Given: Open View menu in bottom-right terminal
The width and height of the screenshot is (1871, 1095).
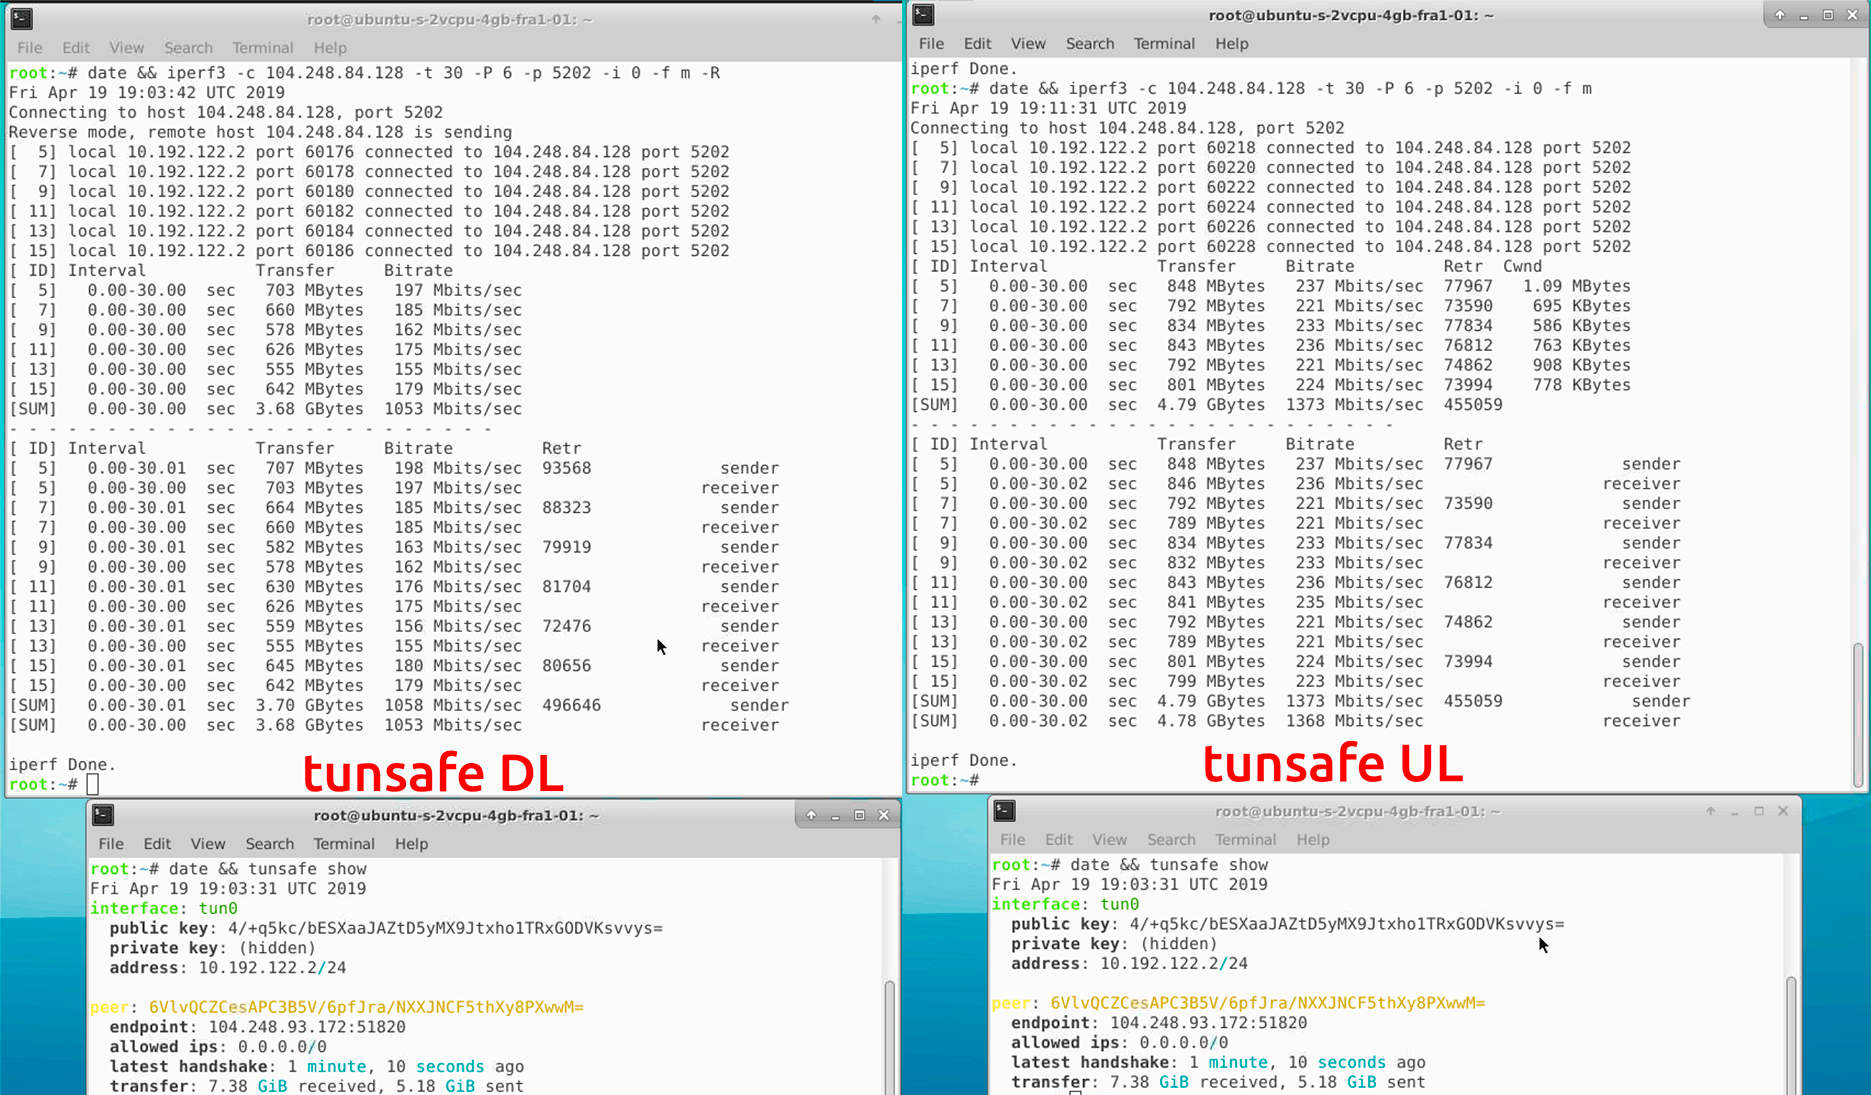Looking at the screenshot, I should (1109, 839).
